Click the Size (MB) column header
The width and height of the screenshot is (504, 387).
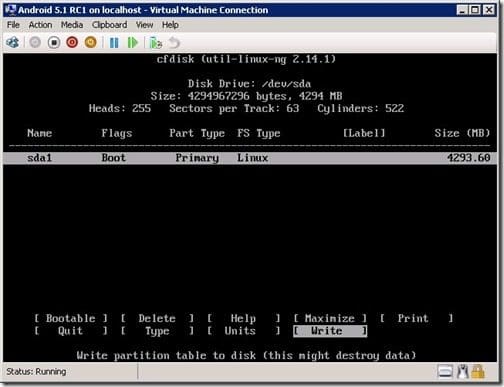tap(462, 133)
